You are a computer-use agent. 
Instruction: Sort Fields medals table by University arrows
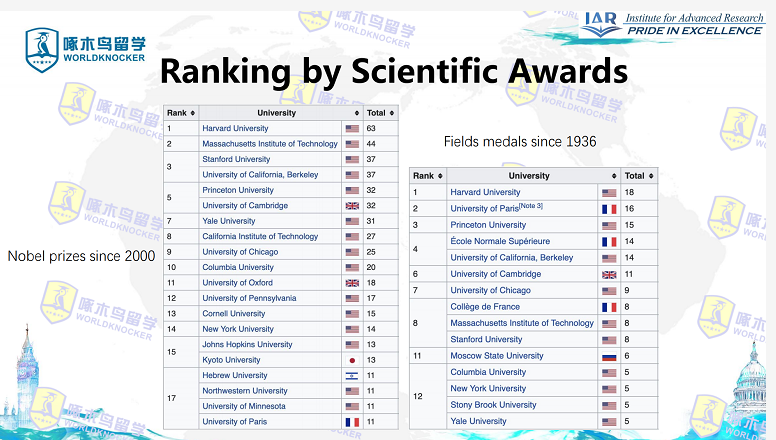point(614,176)
